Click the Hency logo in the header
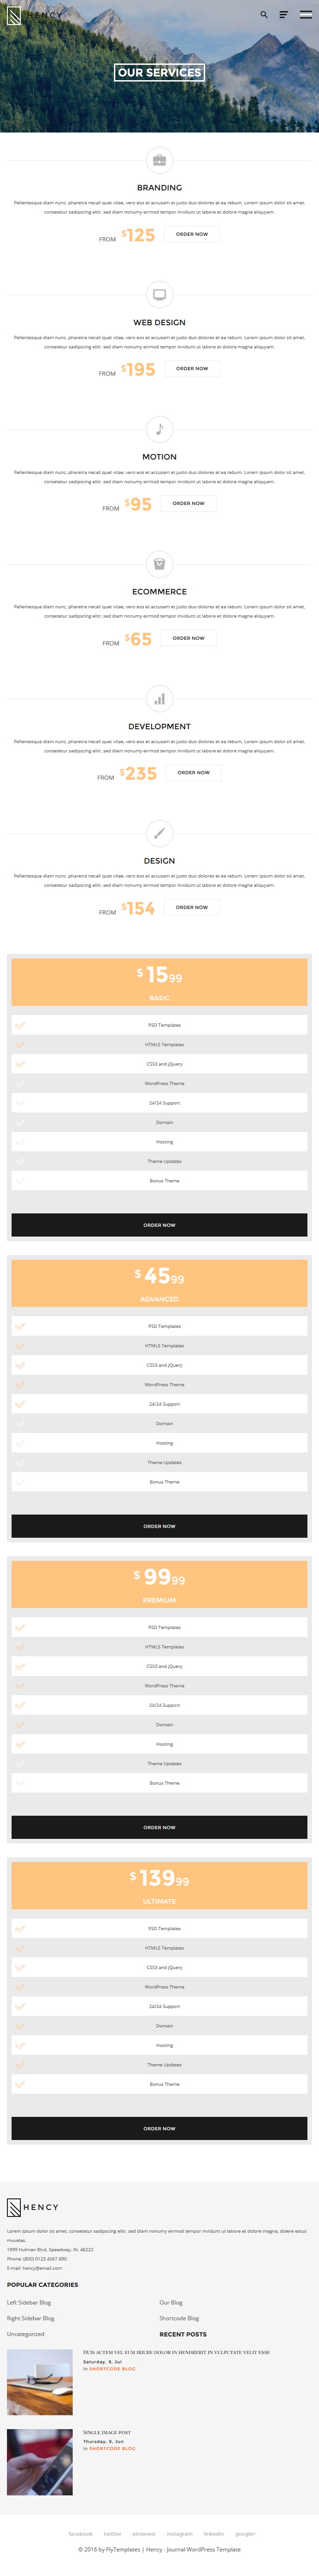This screenshot has height=2576, width=319. (34, 16)
